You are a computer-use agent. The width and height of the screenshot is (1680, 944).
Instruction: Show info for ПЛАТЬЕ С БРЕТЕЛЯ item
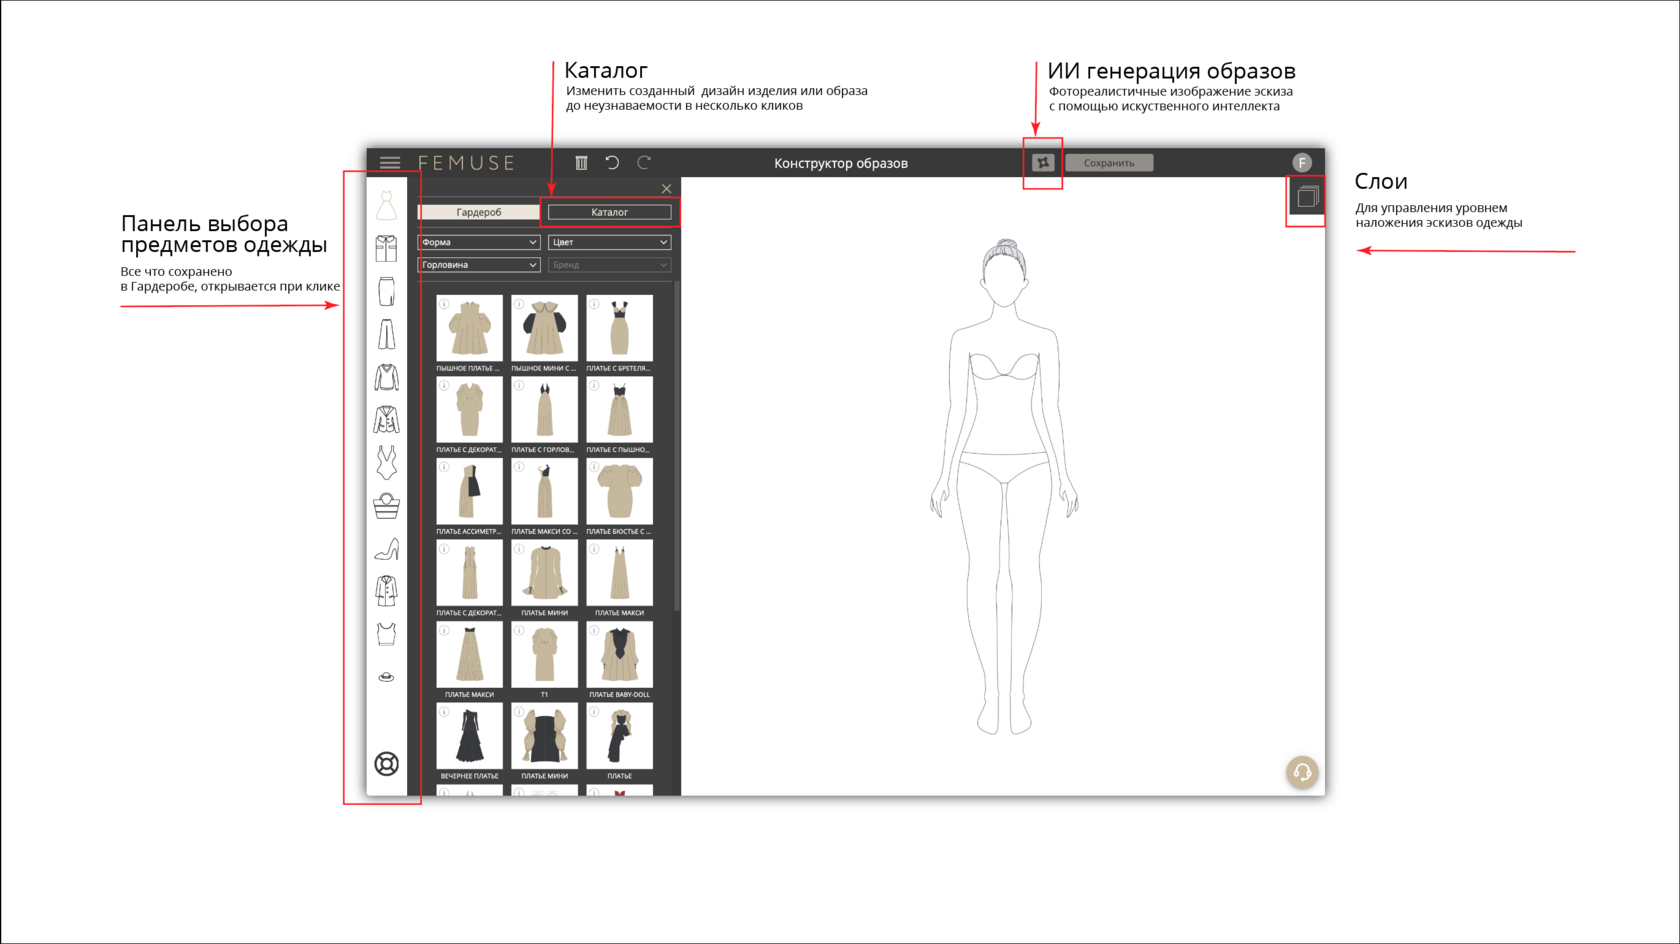coord(594,304)
